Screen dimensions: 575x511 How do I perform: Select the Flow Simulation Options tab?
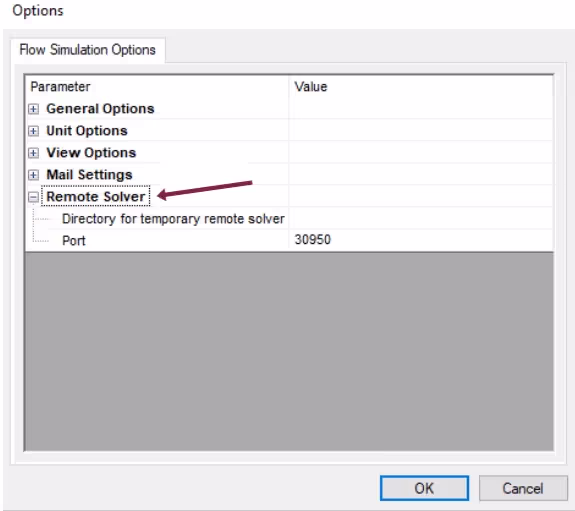pos(88,50)
